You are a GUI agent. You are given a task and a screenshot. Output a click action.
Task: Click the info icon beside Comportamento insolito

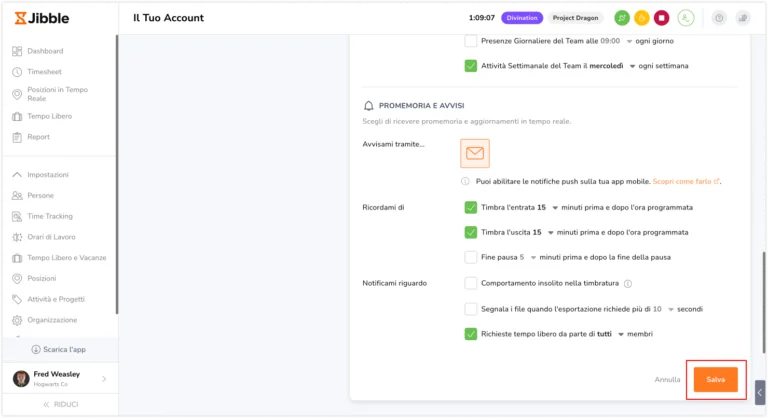(627, 283)
